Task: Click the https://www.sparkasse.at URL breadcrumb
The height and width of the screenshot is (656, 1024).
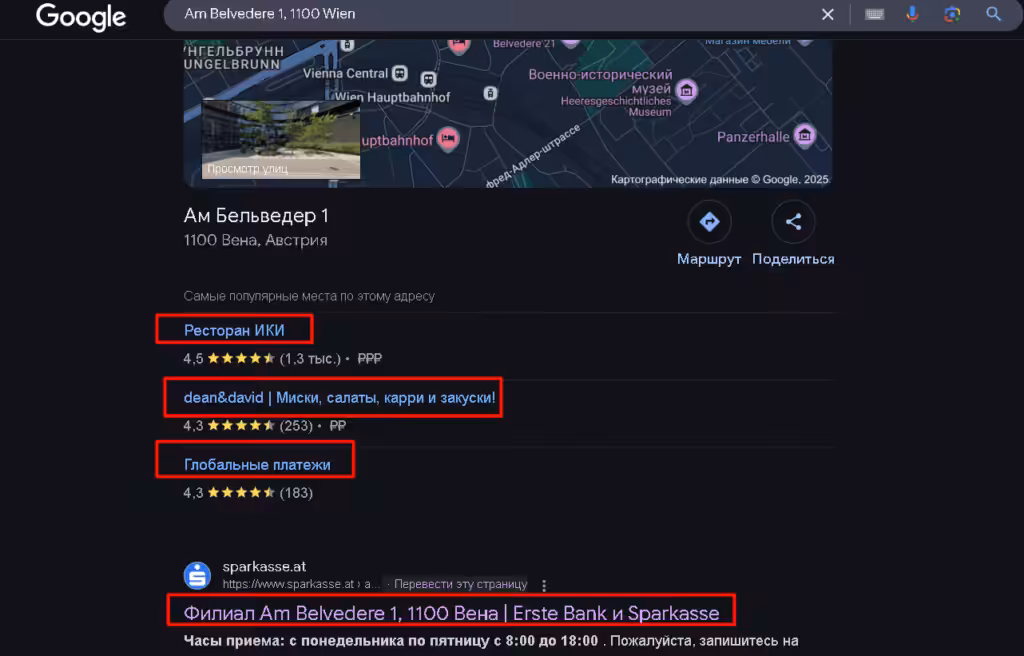Action: pyautogui.click(x=301, y=584)
